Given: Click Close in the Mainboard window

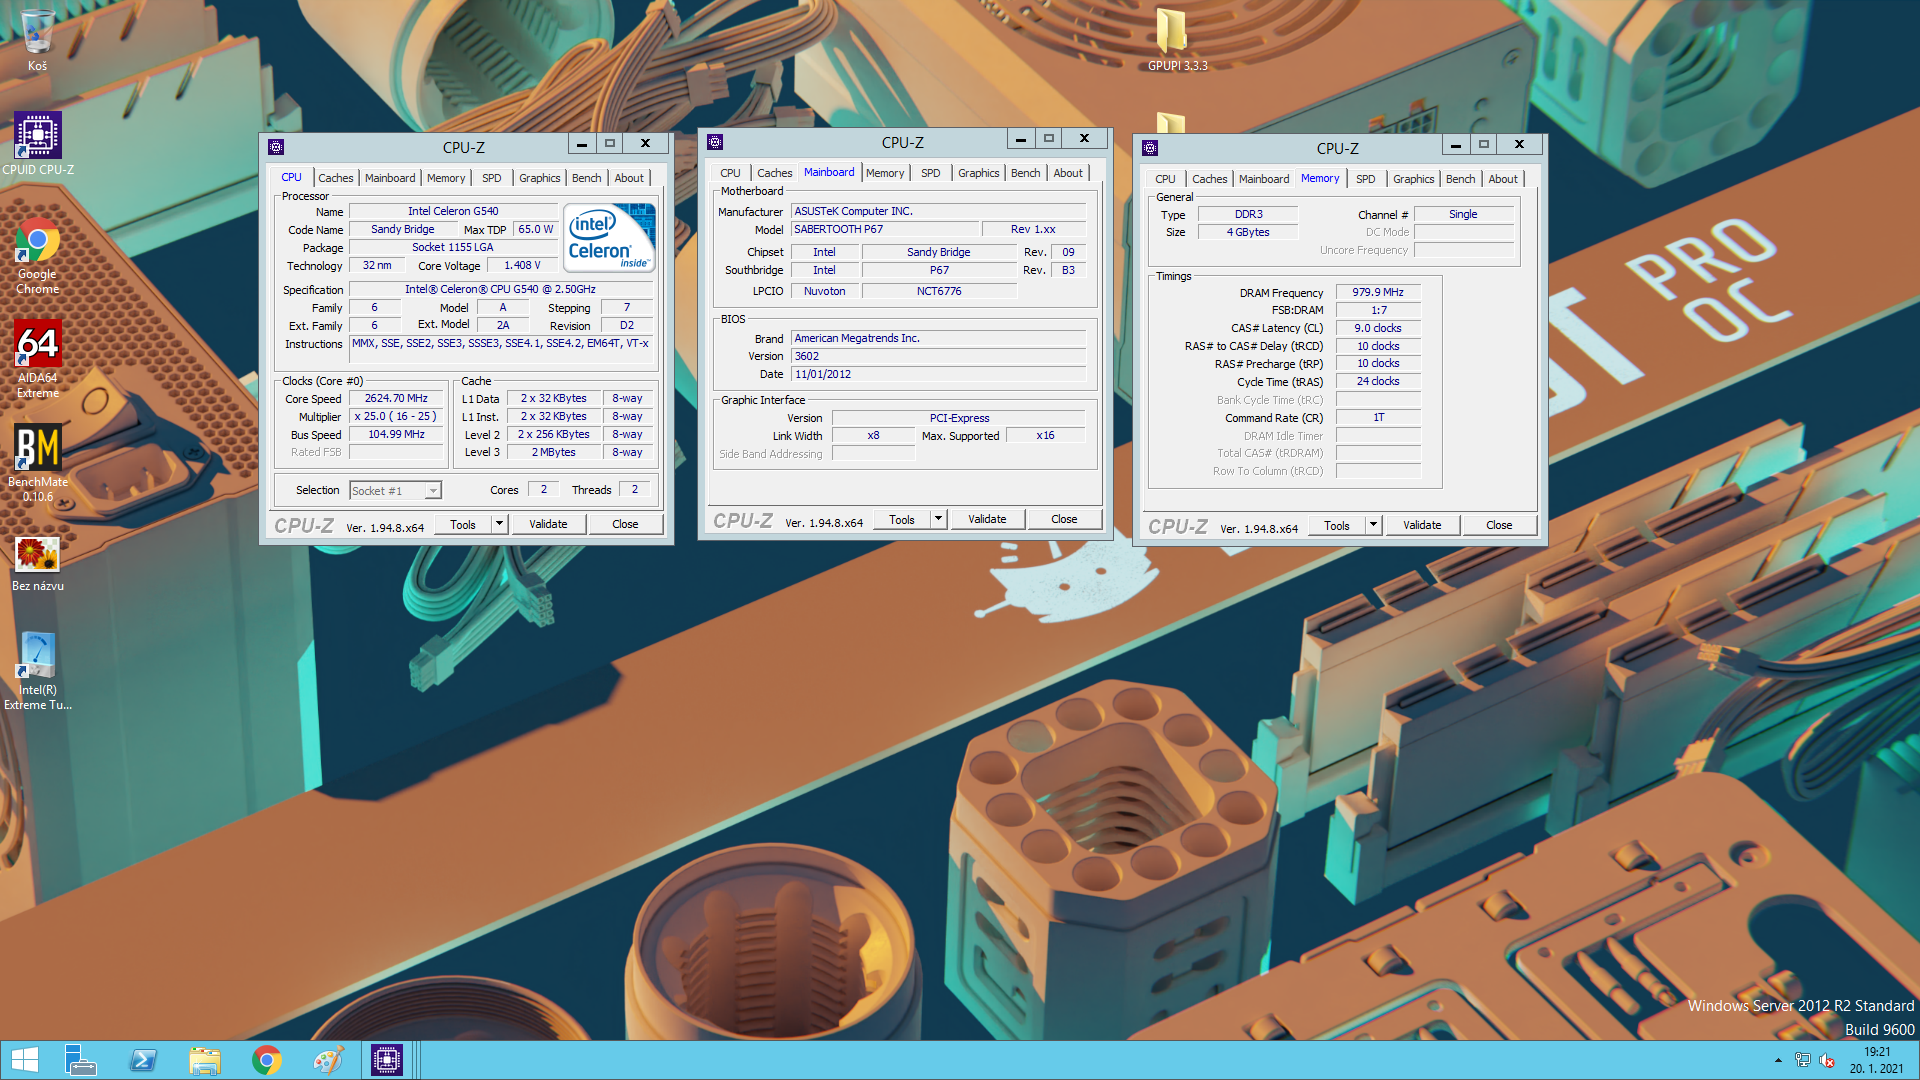Looking at the screenshot, I should click(x=1064, y=519).
